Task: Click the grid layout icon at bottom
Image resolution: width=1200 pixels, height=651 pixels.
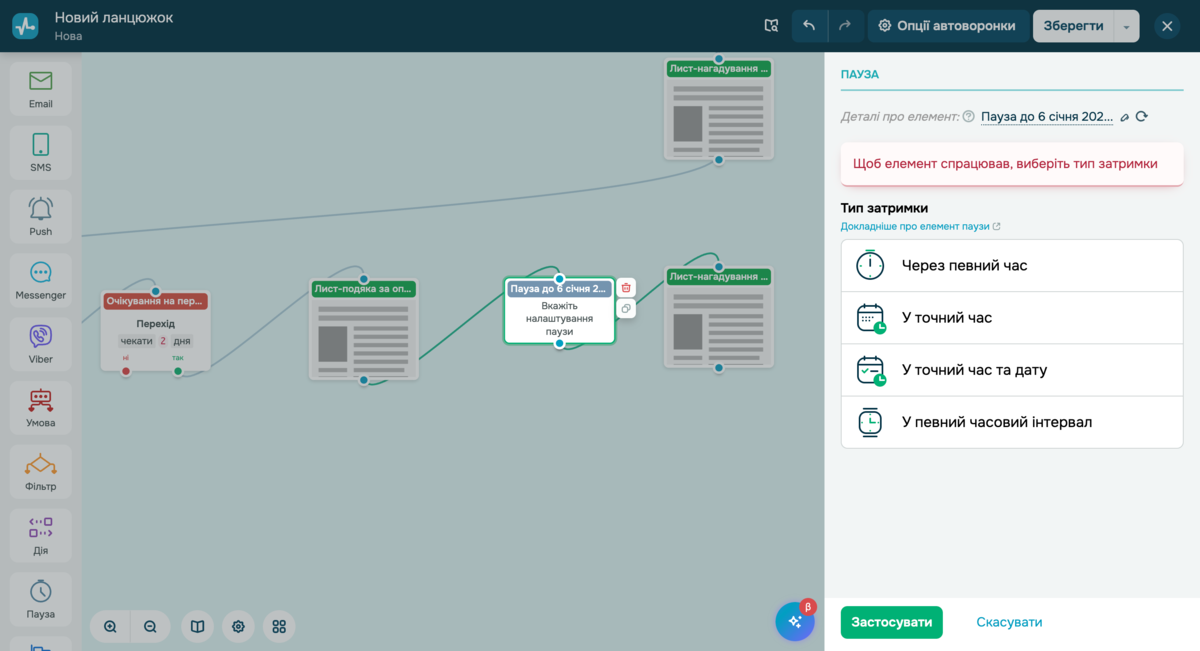Action: coord(279,626)
